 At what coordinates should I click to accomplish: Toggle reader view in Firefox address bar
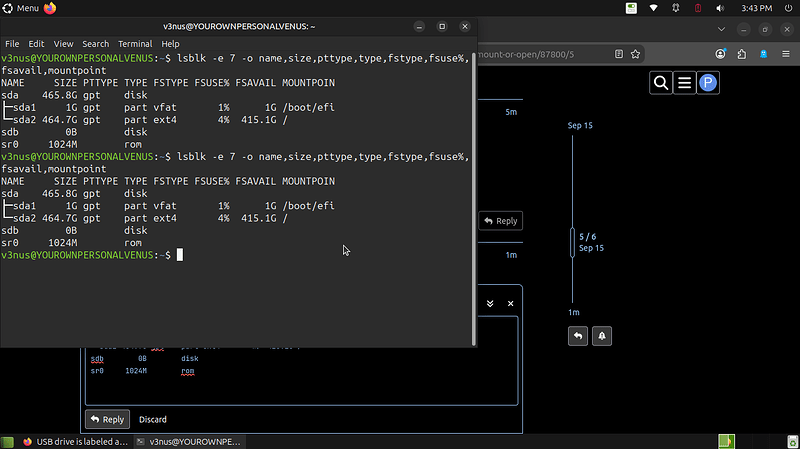click(619, 54)
